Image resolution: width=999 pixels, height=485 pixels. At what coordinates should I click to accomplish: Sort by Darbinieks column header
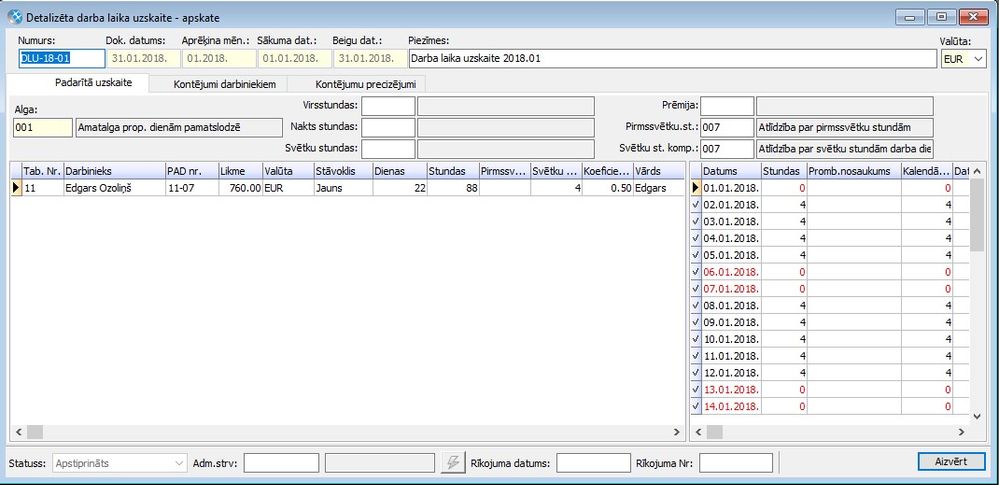[x=114, y=171]
